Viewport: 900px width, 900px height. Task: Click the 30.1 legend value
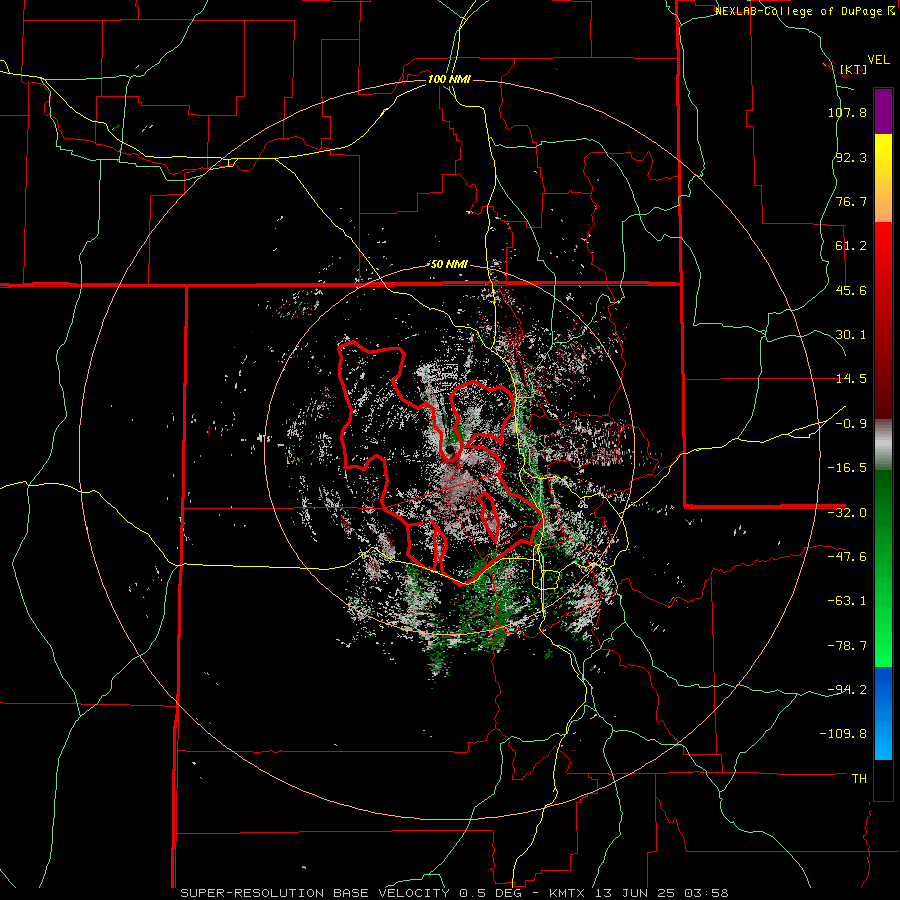tap(851, 335)
